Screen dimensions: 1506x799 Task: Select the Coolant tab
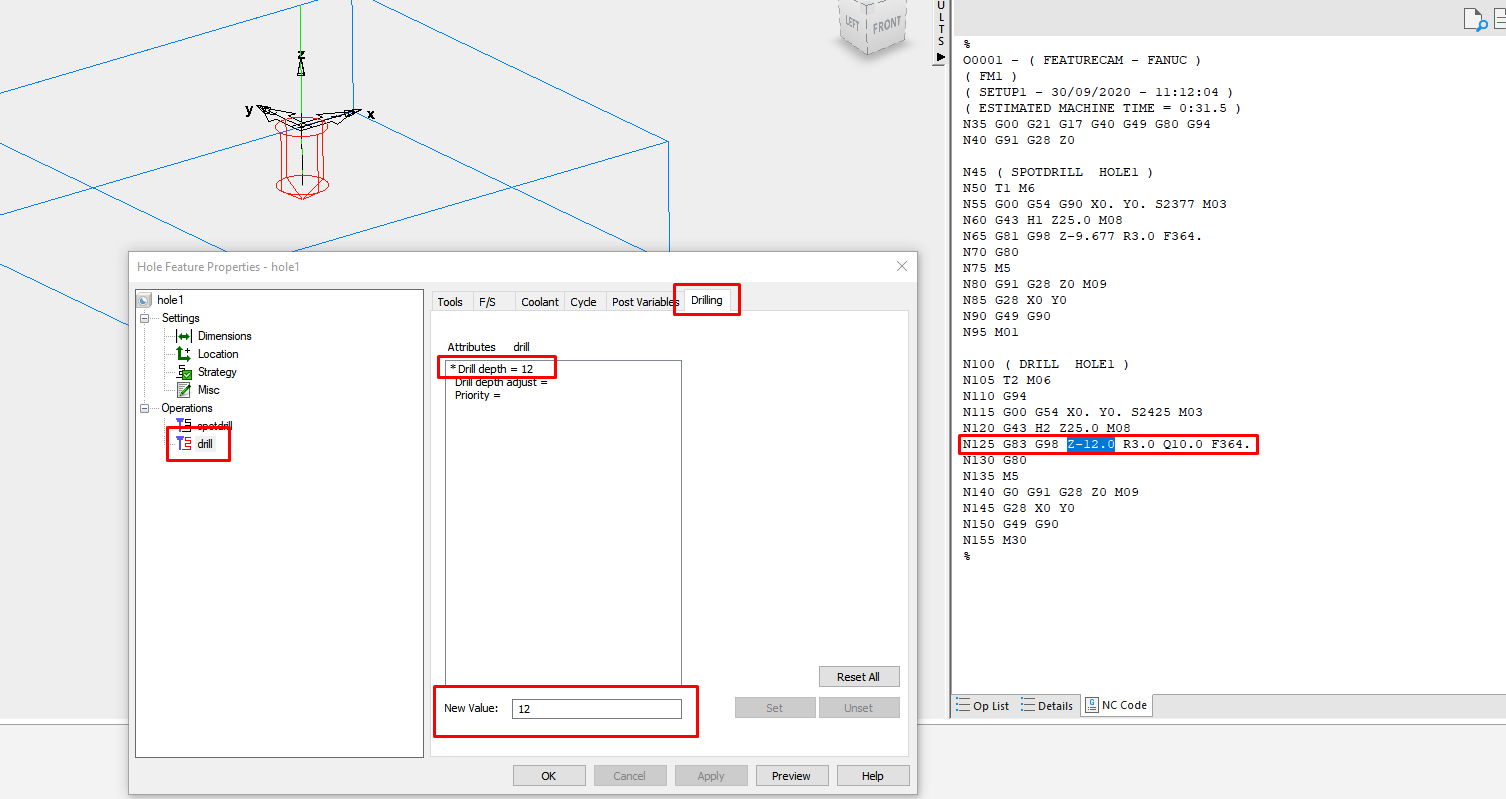pos(540,301)
